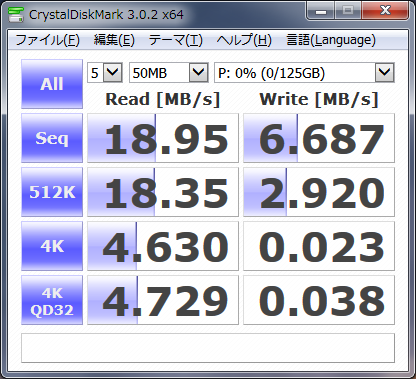The image size is (416, 379).
Task: Select the 4K QD32 read value 4.729
Action: [163, 300]
